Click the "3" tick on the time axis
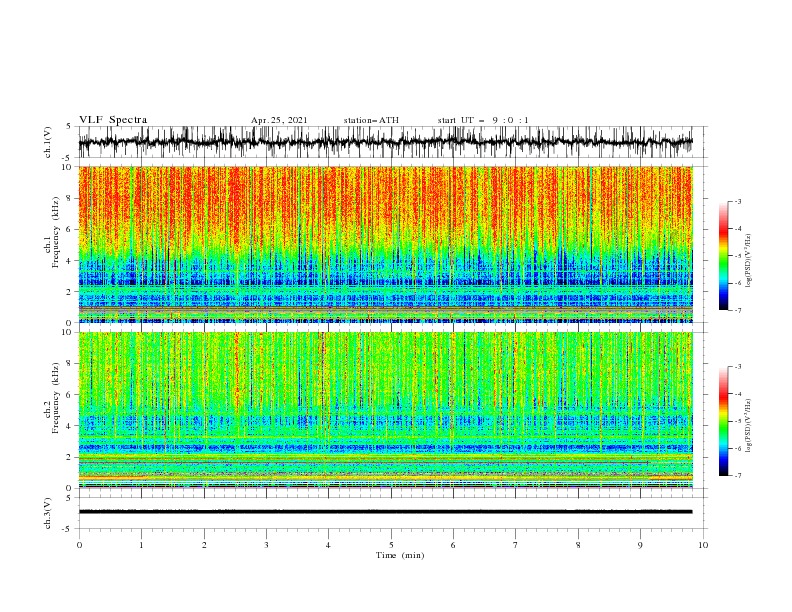Image resolution: width=792 pixels, height=612 pixels. point(266,545)
